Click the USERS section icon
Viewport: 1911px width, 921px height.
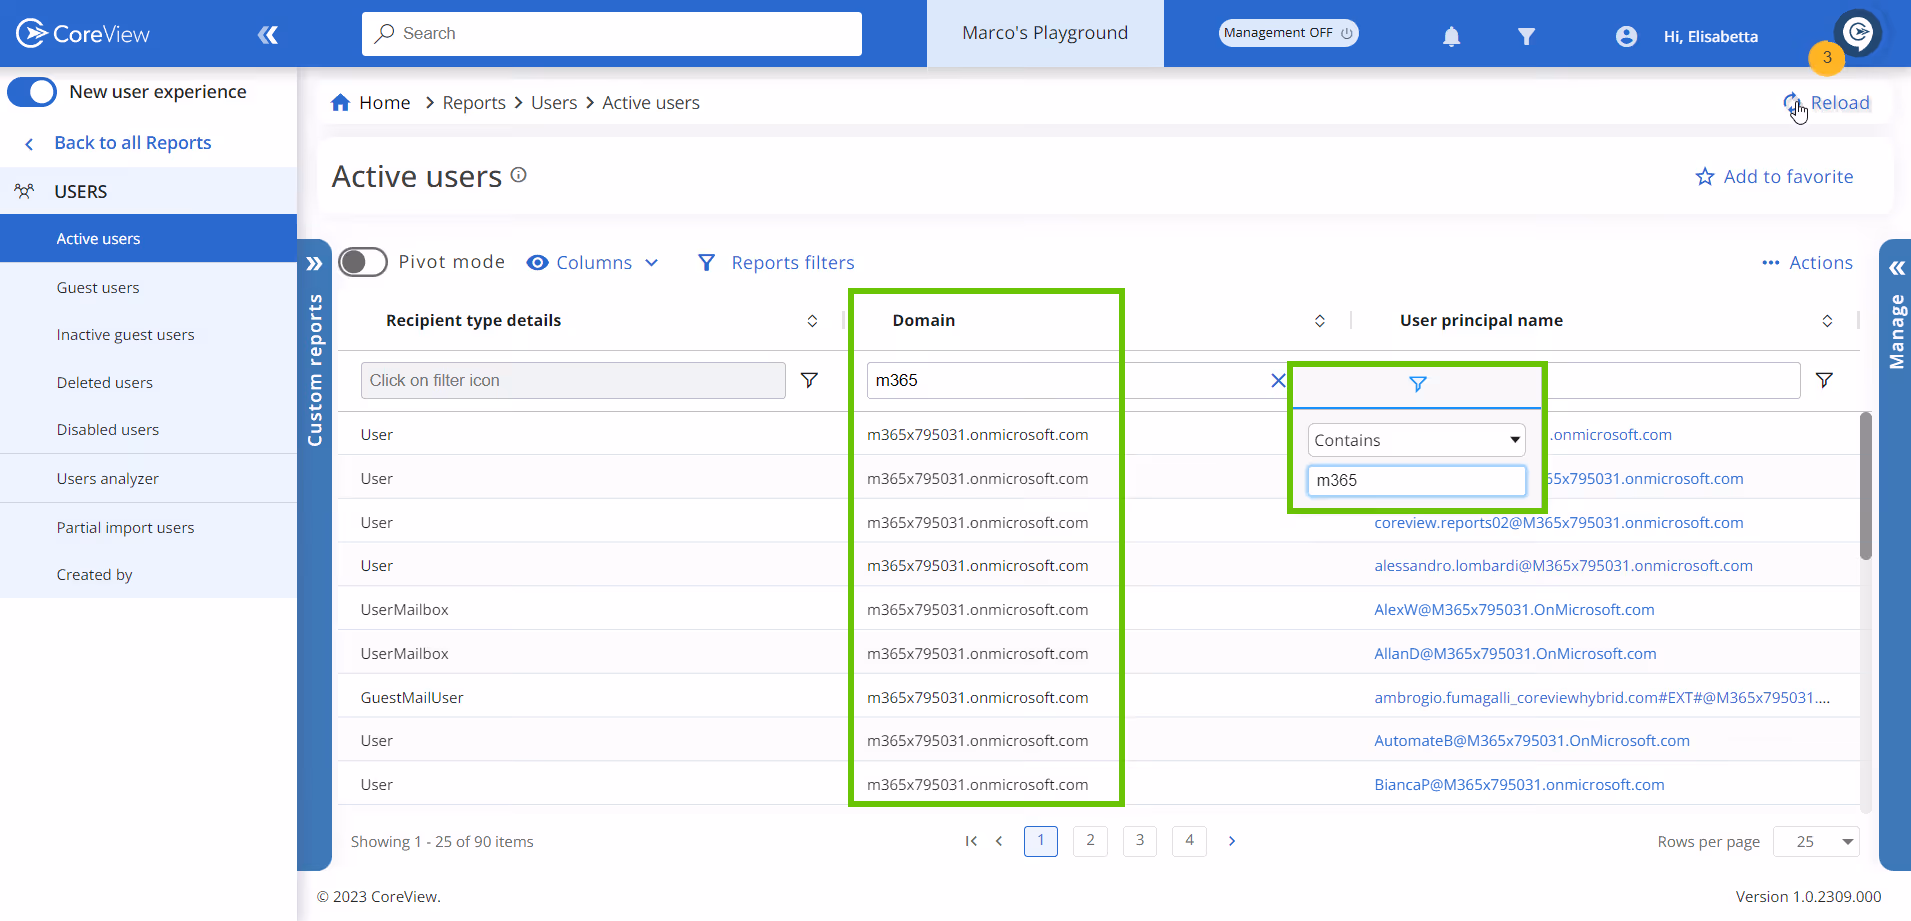(x=25, y=191)
